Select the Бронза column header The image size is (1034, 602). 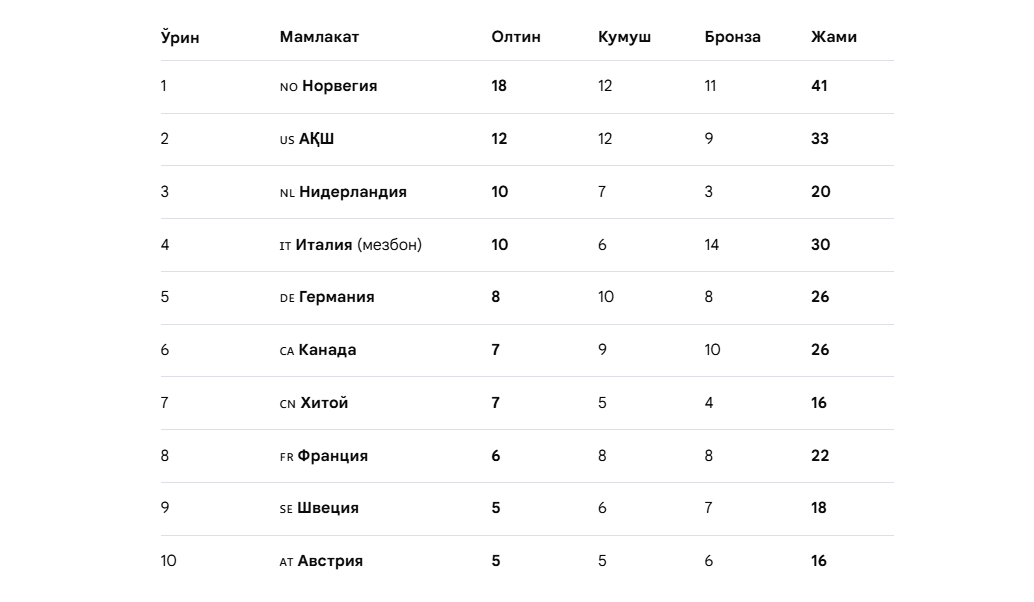(732, 37)
